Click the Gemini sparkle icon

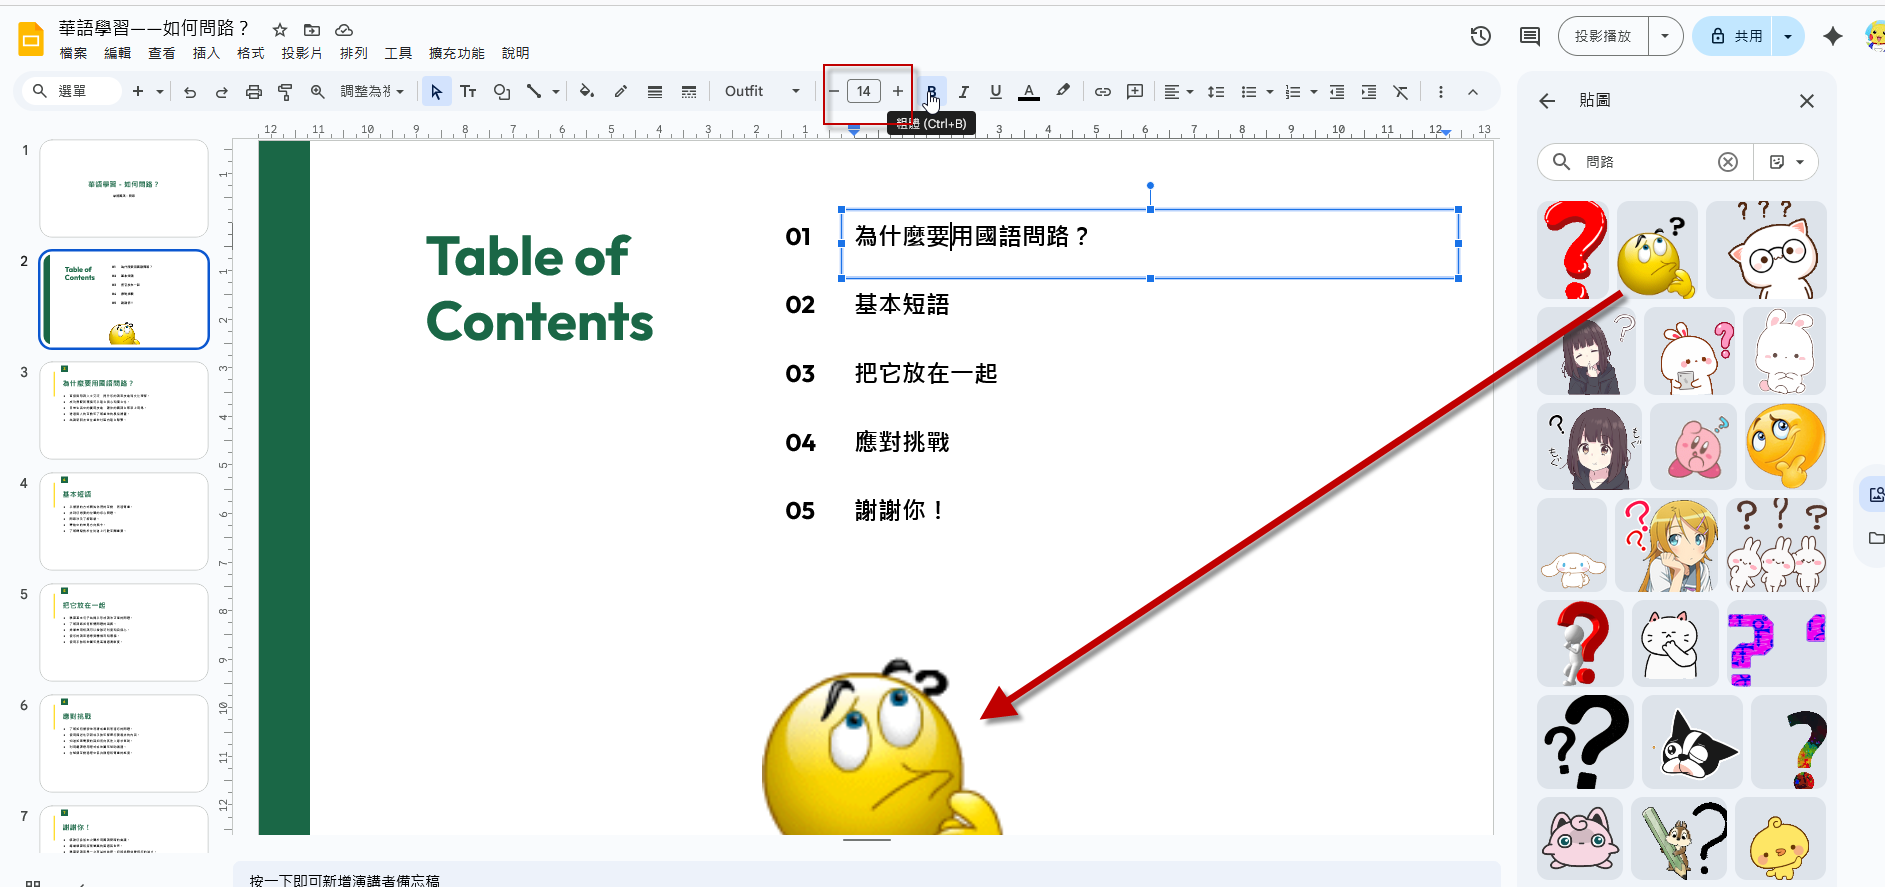click(x=1832, y=36)
